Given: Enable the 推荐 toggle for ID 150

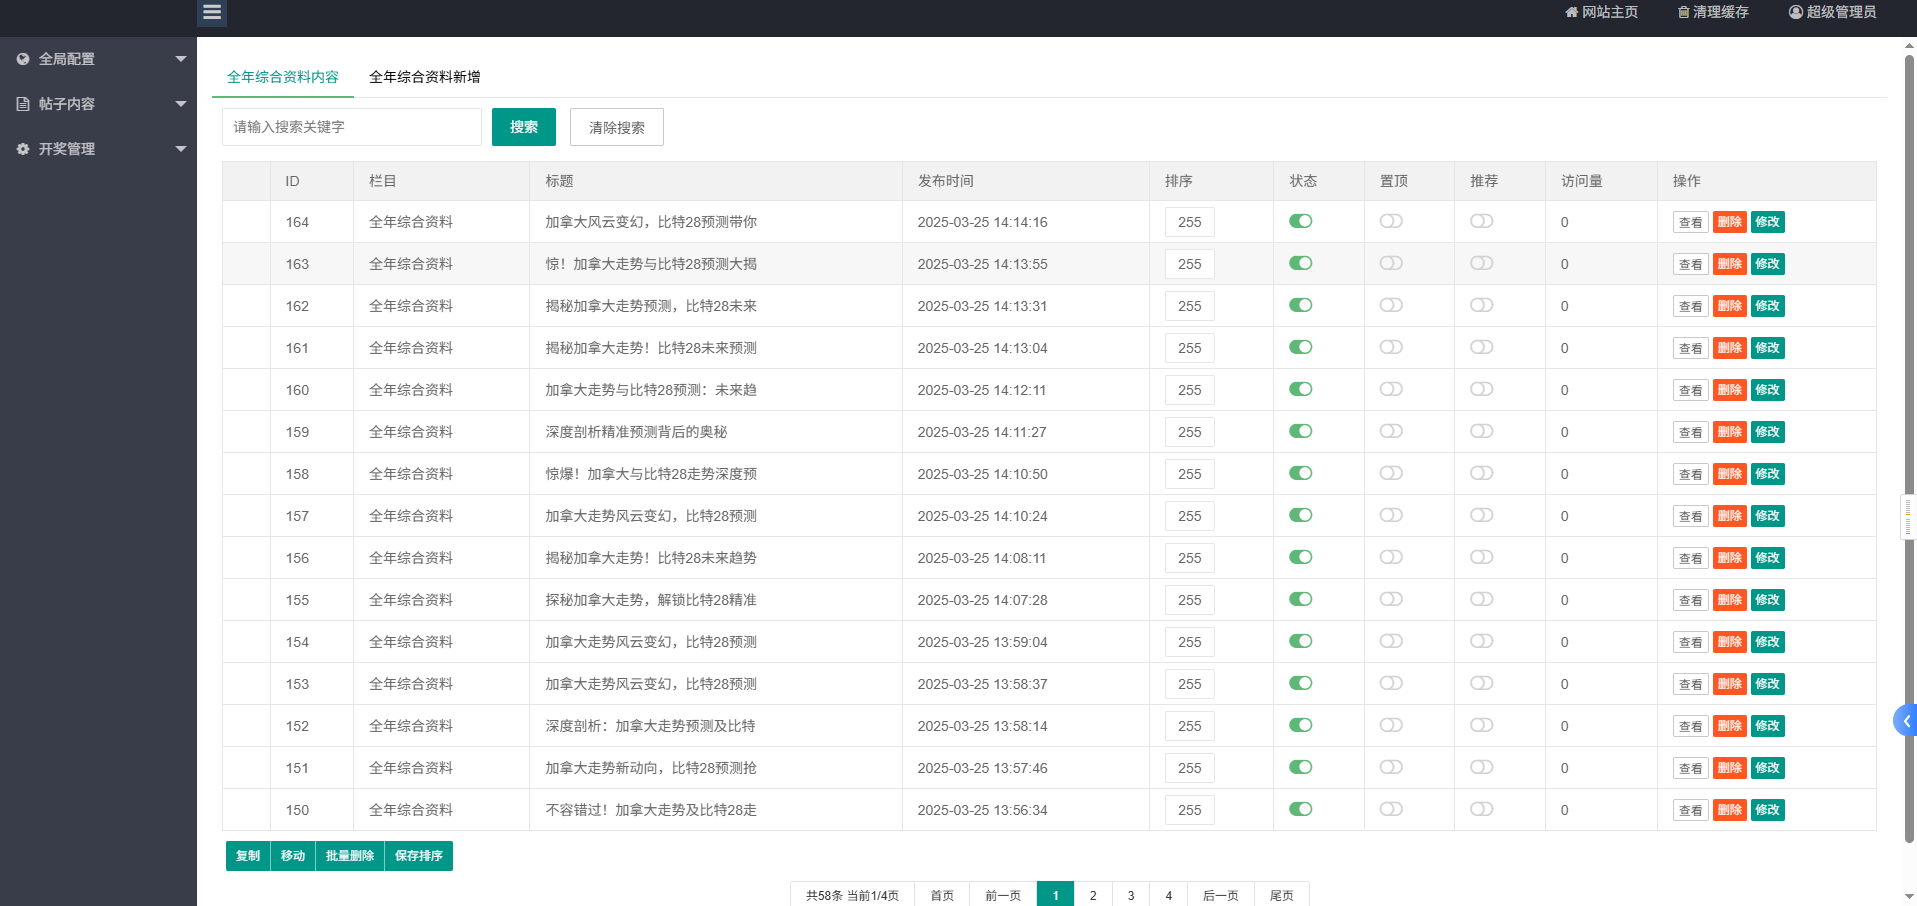Looking at the screenshot, I should pyautogui.click(x=1481, y=809).
